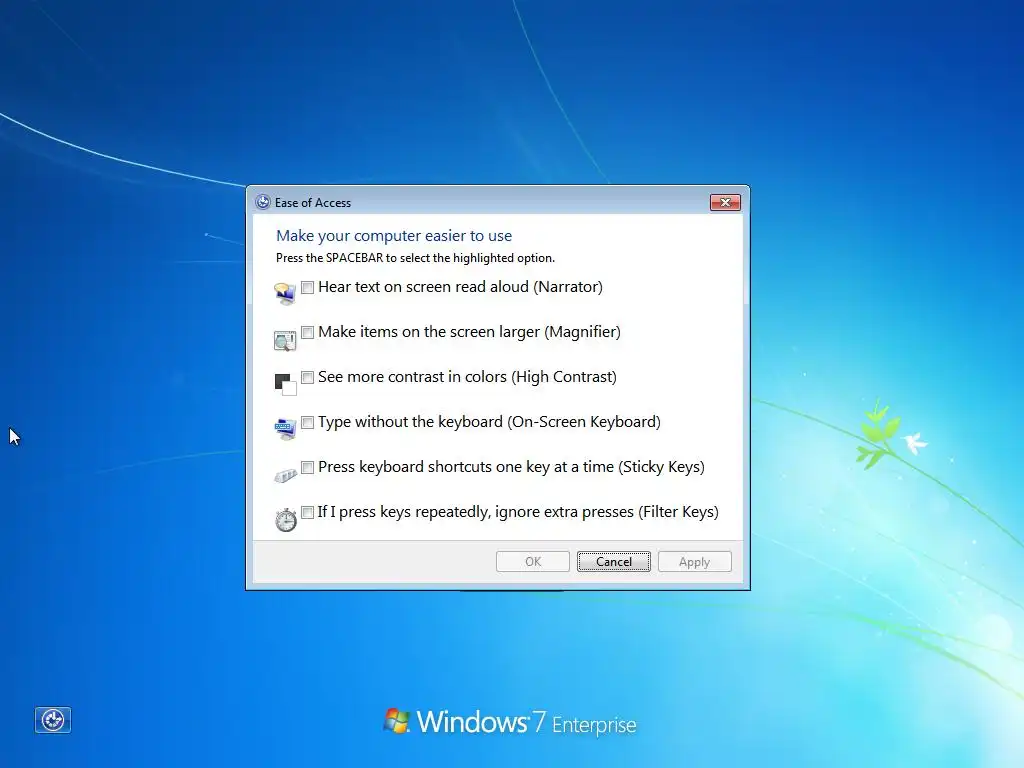Close the Ease of Access dialog
1024x768 pixels.
pos(726,202)
